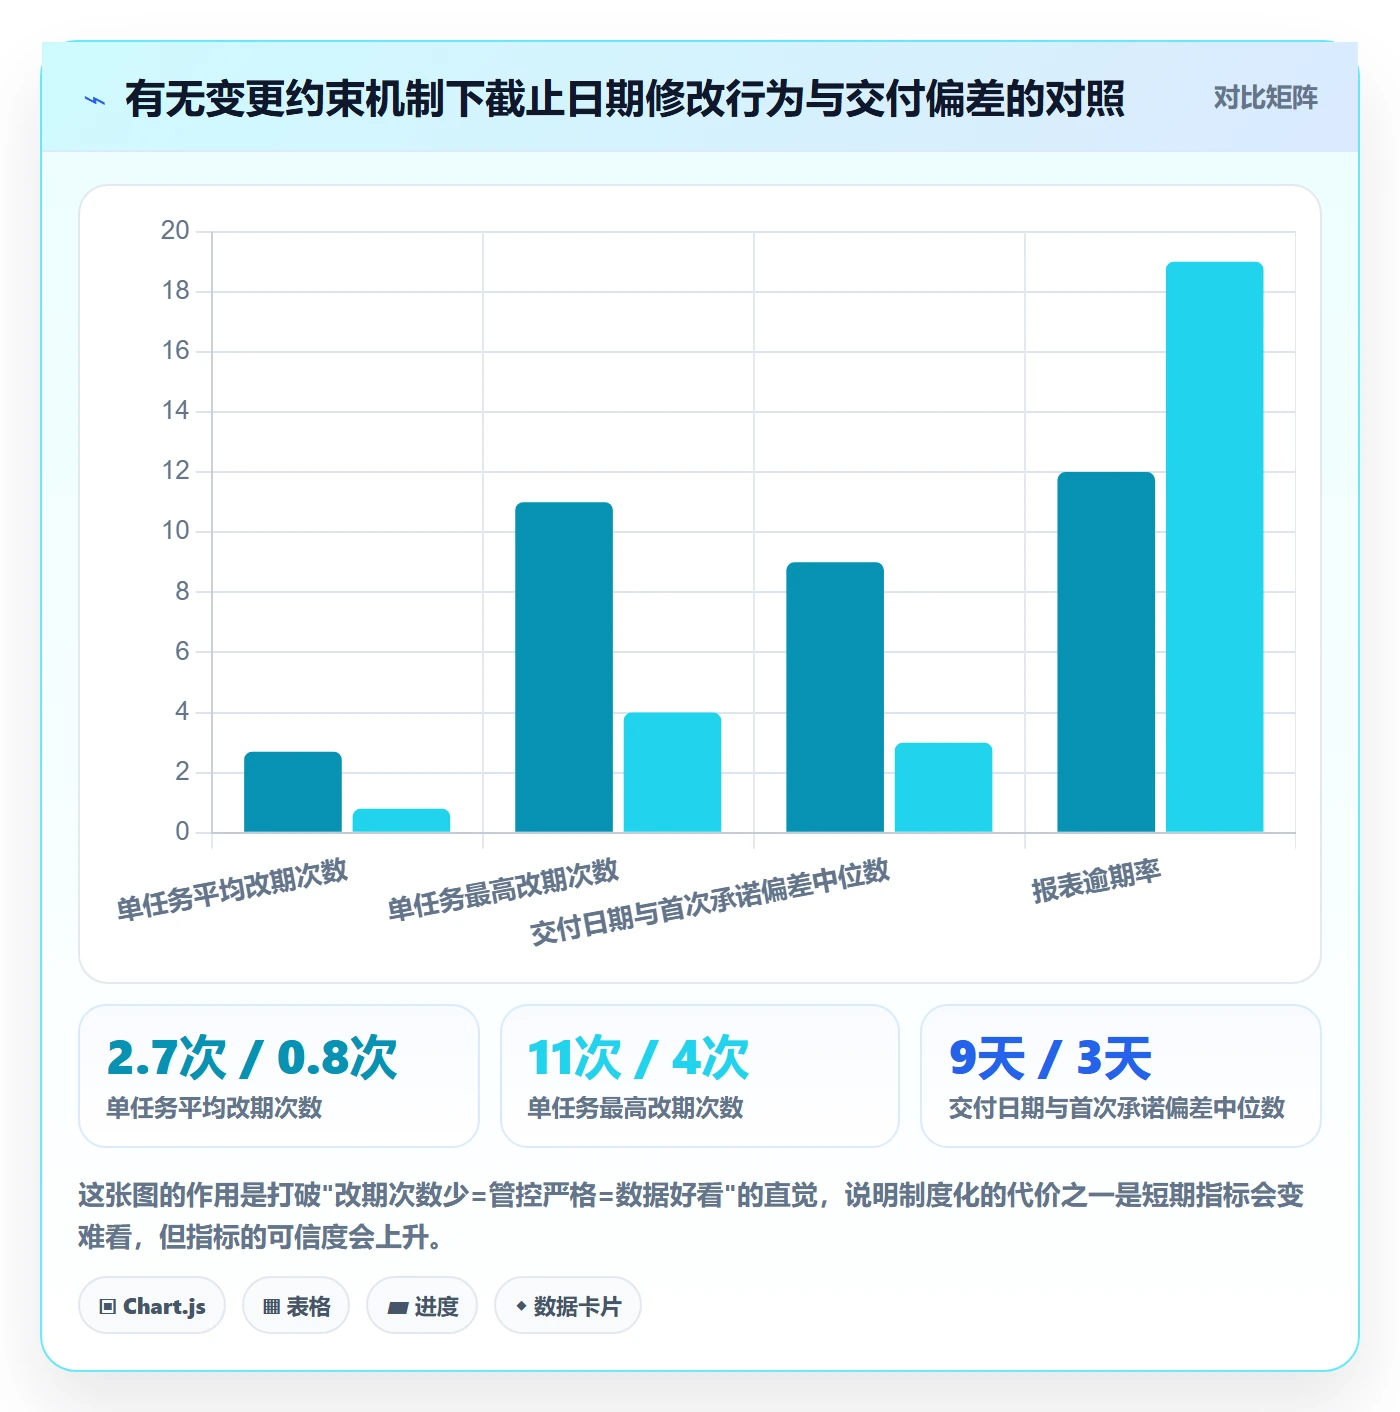Click the description paragraph starting 这张图的作用是打破
Image resolution: width=1400 pixels, height=1412 pixels.
[x=691, y=1216]
